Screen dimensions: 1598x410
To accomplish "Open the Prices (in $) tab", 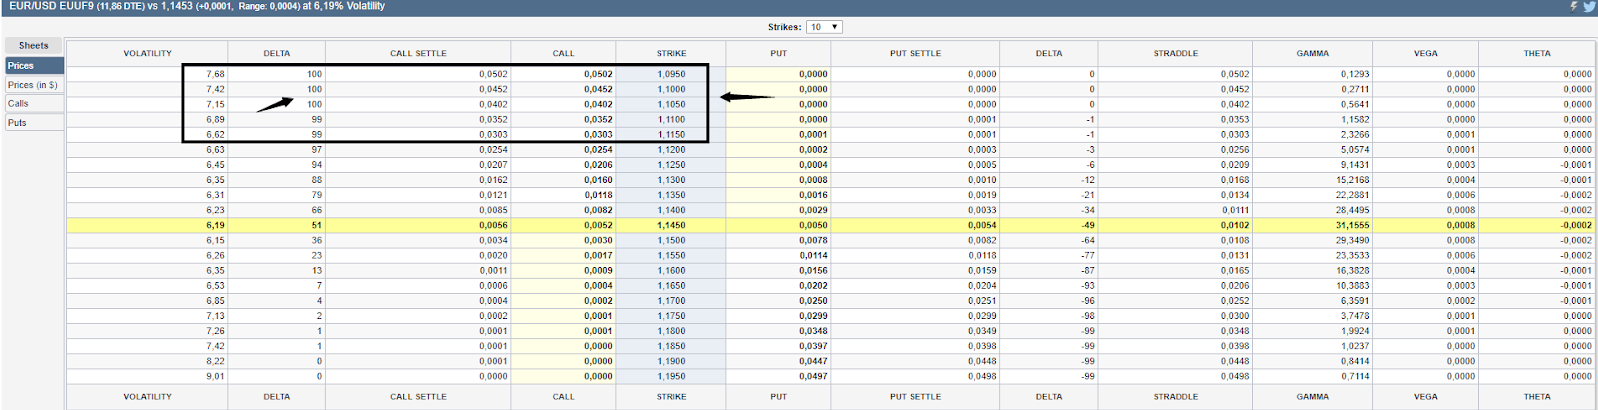I will (x=34, y=85).
